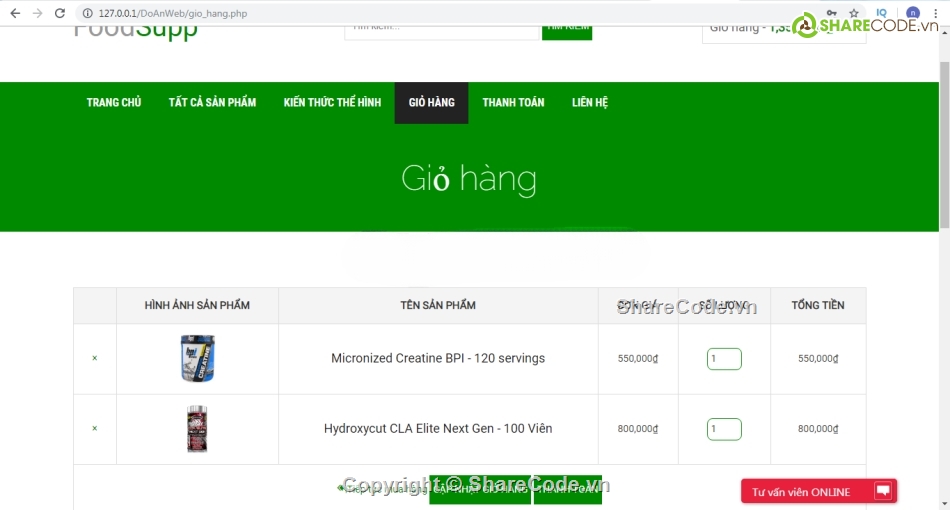Go to KIẾN THỨC THỂ HÌNH page
This screenshot has width=950, height=510.
point(332,102)
